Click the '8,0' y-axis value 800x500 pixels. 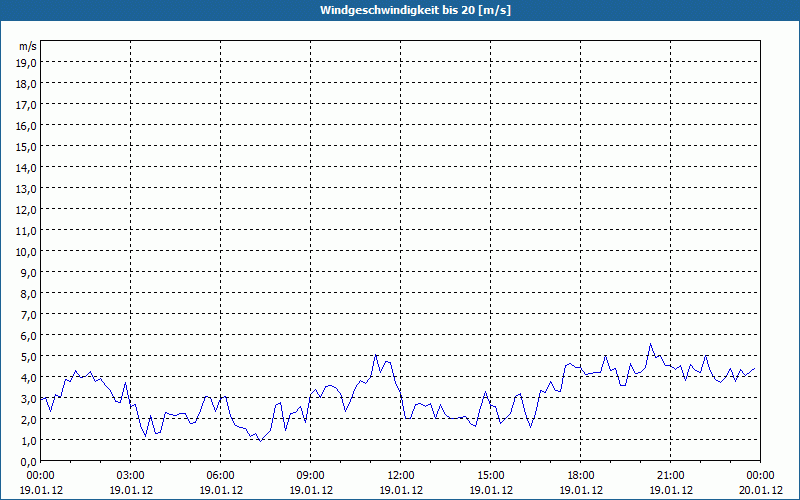pos(28,294)
